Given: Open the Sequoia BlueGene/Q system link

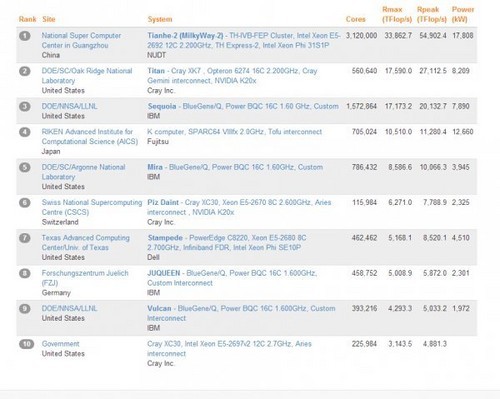Looking at the screenshot, I should (243, 106).
